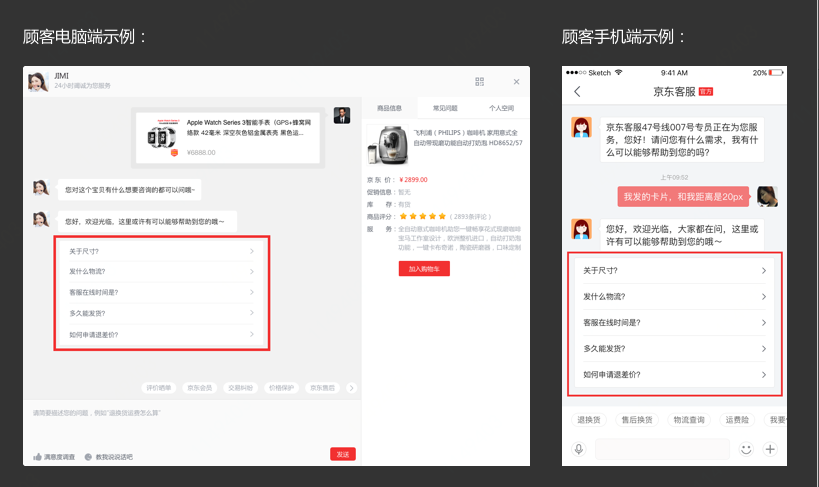The width and height of the screenshot is (819, 487).
Task: Expand 关于尺寸? in the desktop chat
Action: pos(159,251)
